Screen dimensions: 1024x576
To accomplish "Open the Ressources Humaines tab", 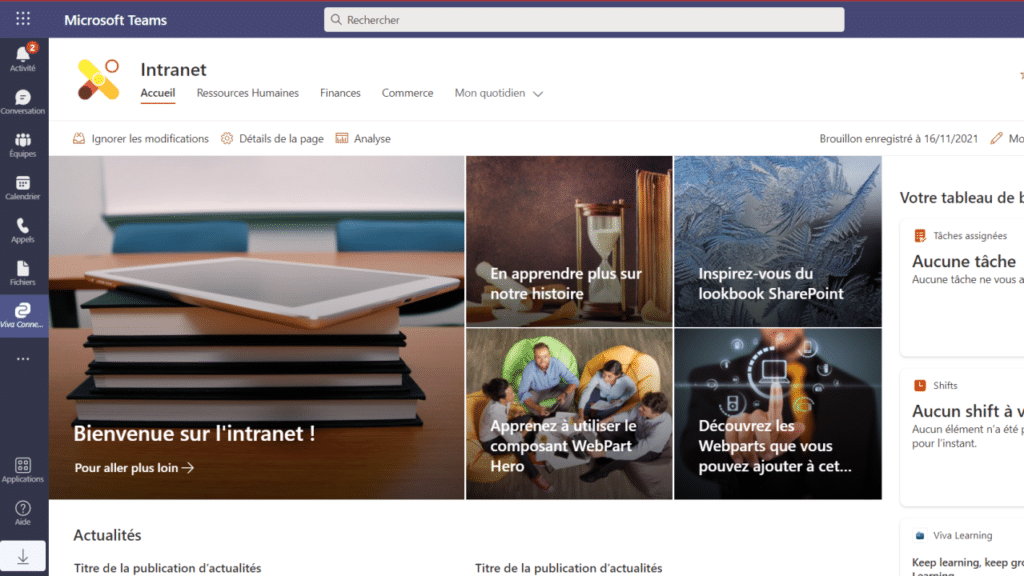I will point(248,93).
